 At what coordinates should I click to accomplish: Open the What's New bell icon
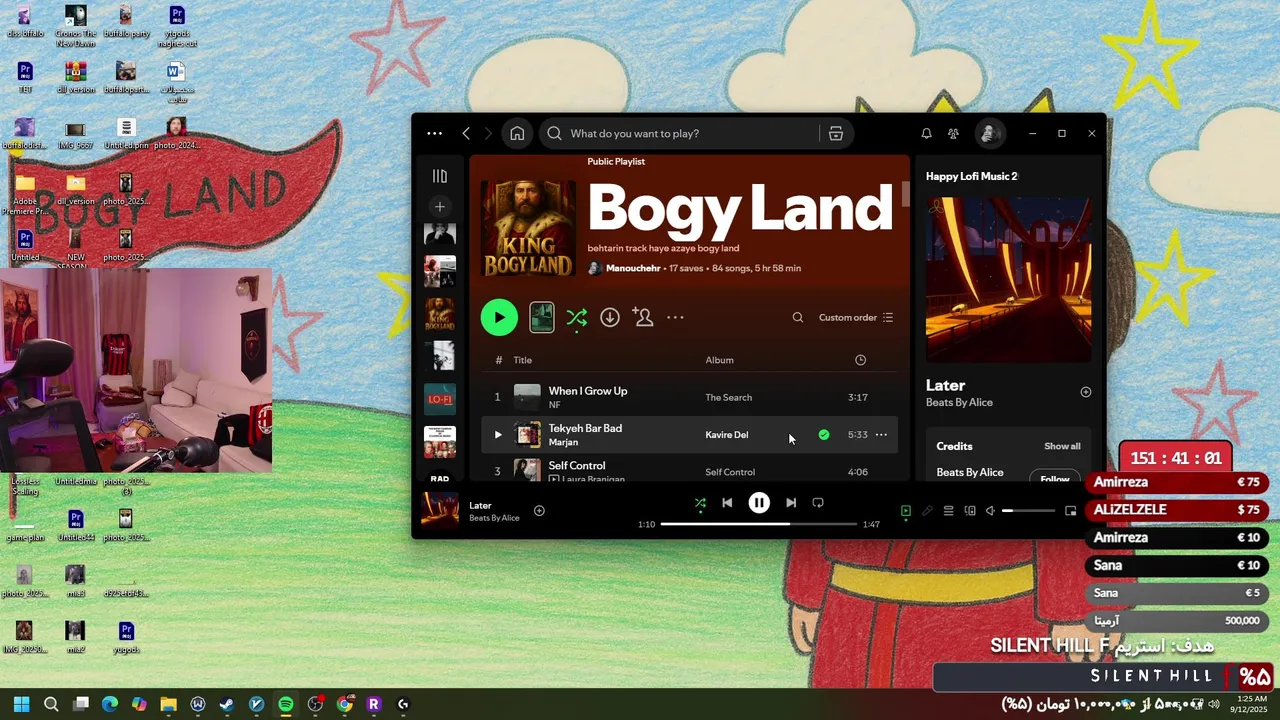point(926,133)
